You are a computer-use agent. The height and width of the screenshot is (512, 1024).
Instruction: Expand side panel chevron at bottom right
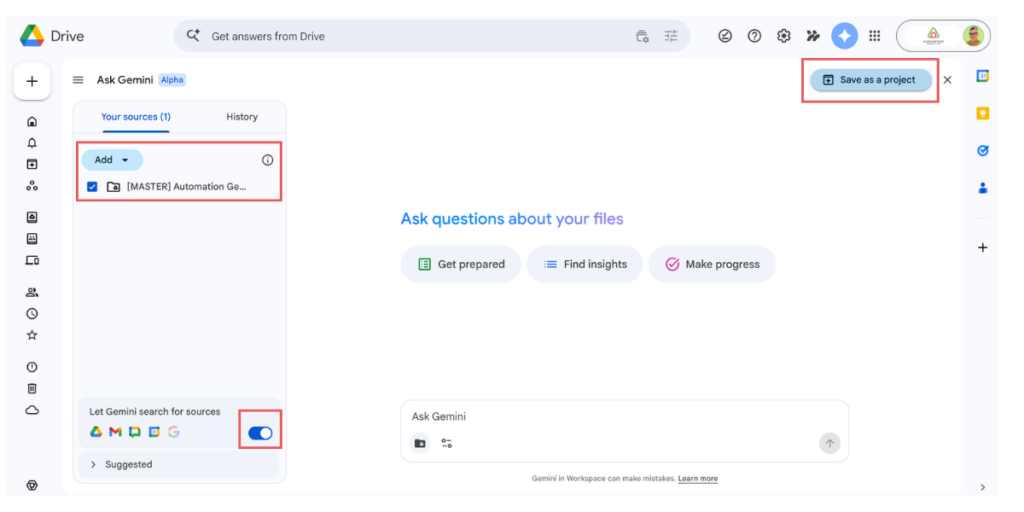pyautogui.click(x=982, y=487)
